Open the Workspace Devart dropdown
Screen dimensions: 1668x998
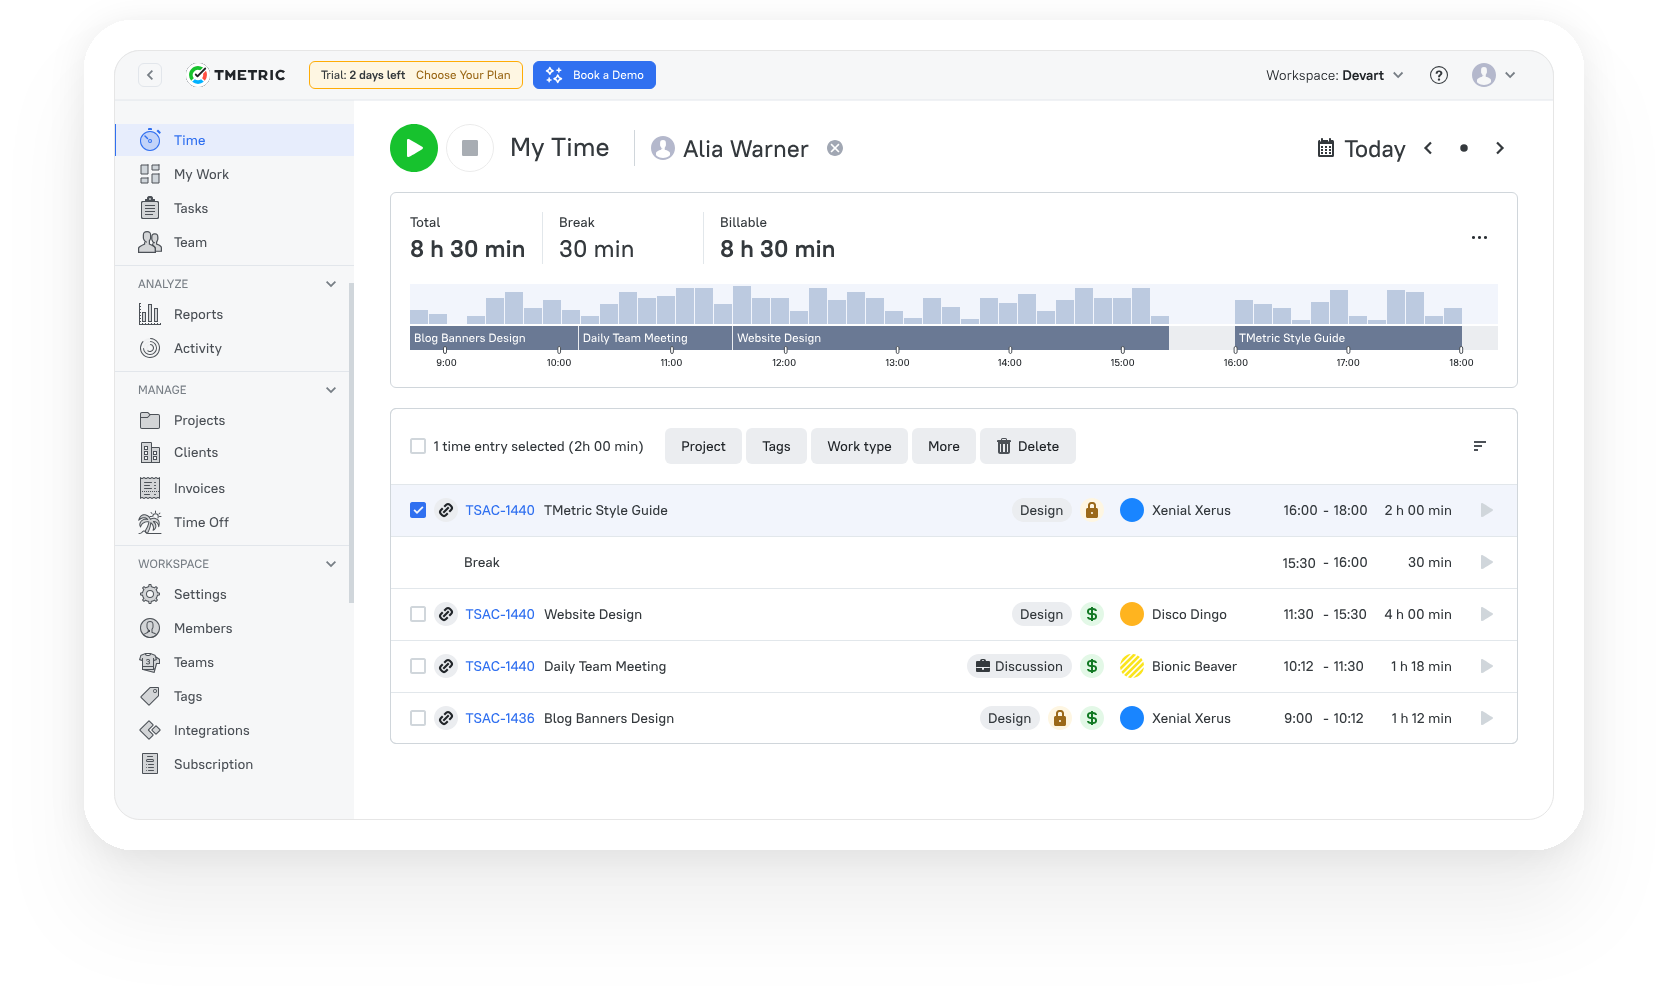[x=1335, y=75]
